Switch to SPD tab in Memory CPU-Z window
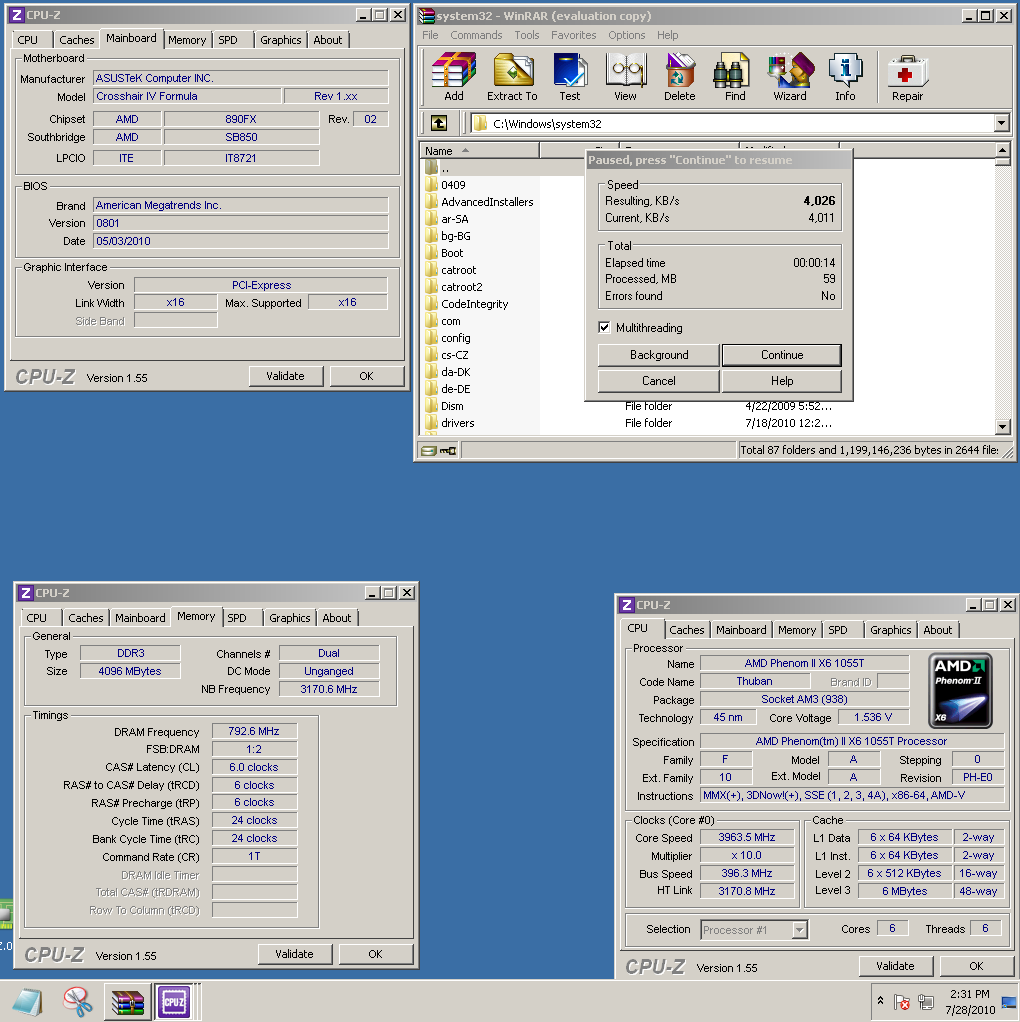 [237, 618]
